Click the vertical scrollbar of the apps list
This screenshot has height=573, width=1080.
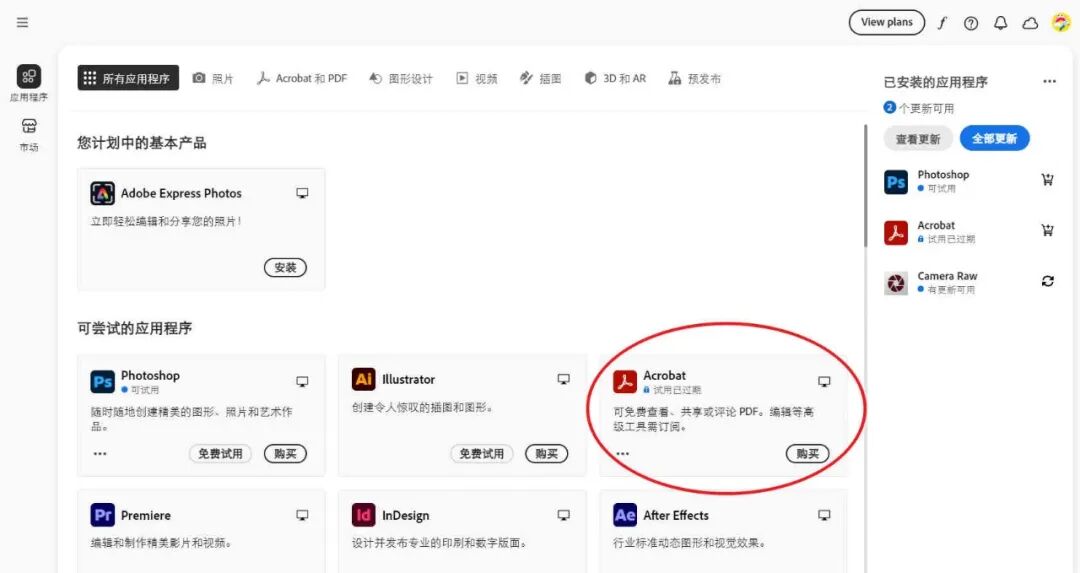tap(866, 186)
